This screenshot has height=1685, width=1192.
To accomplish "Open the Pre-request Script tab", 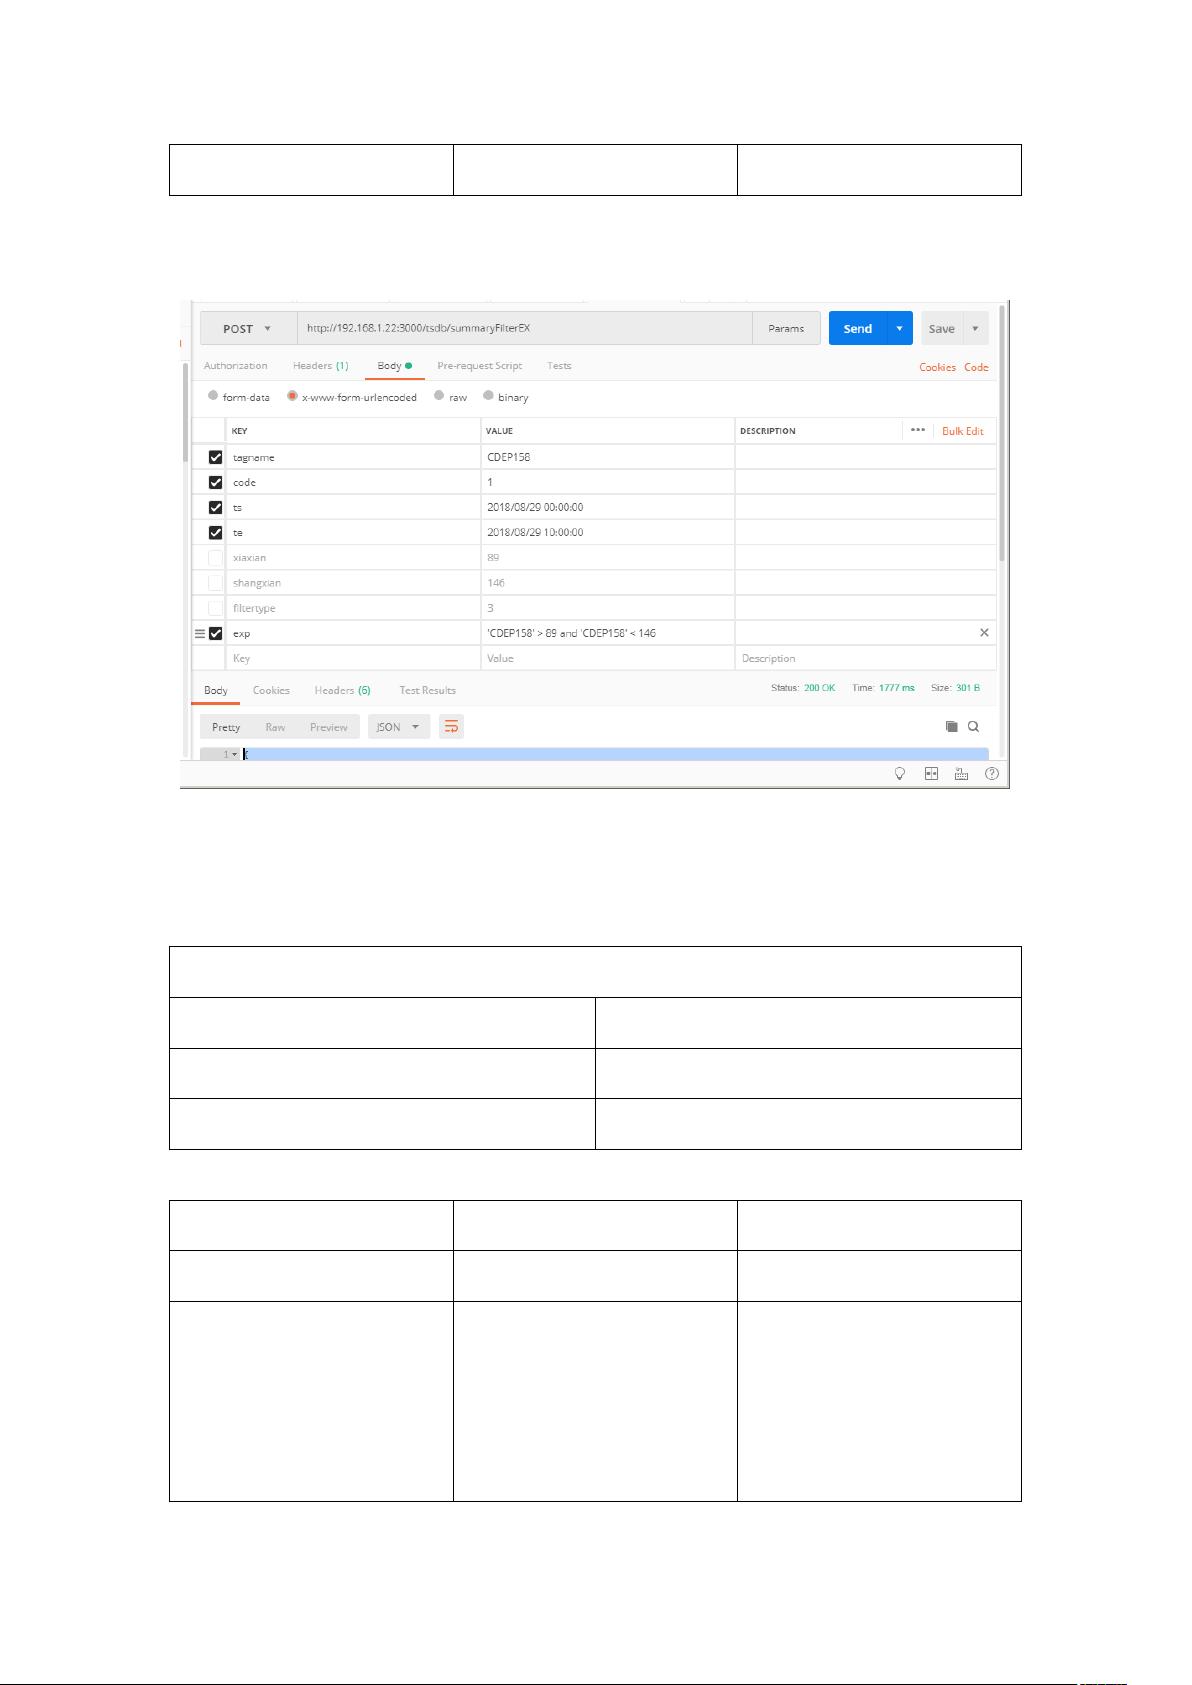I will (x=480, y=366).
